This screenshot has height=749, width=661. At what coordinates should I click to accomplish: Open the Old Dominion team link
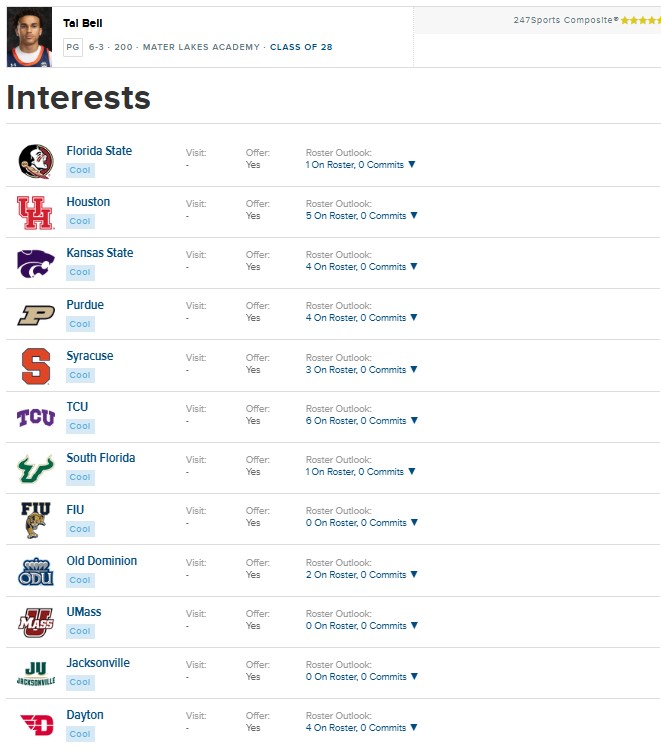click(101, 561)
